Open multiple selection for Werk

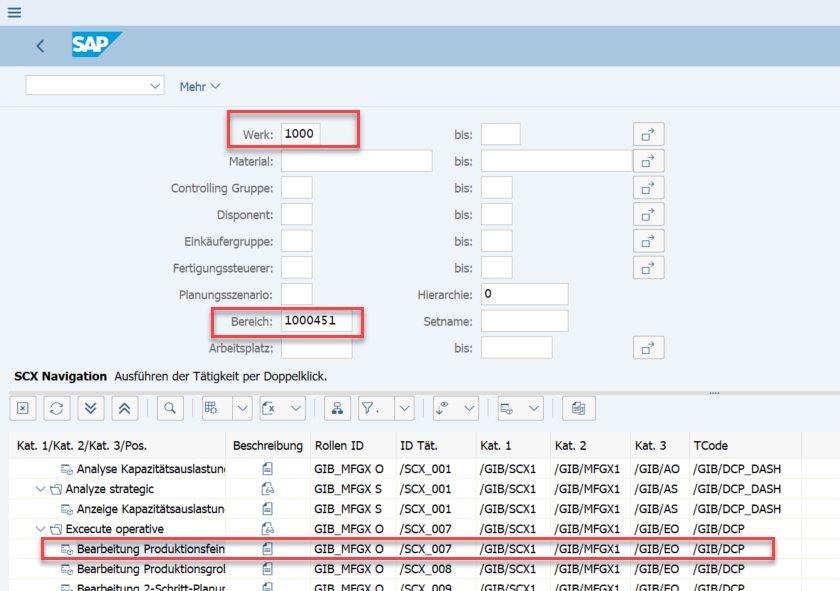(x=648, y=134)
